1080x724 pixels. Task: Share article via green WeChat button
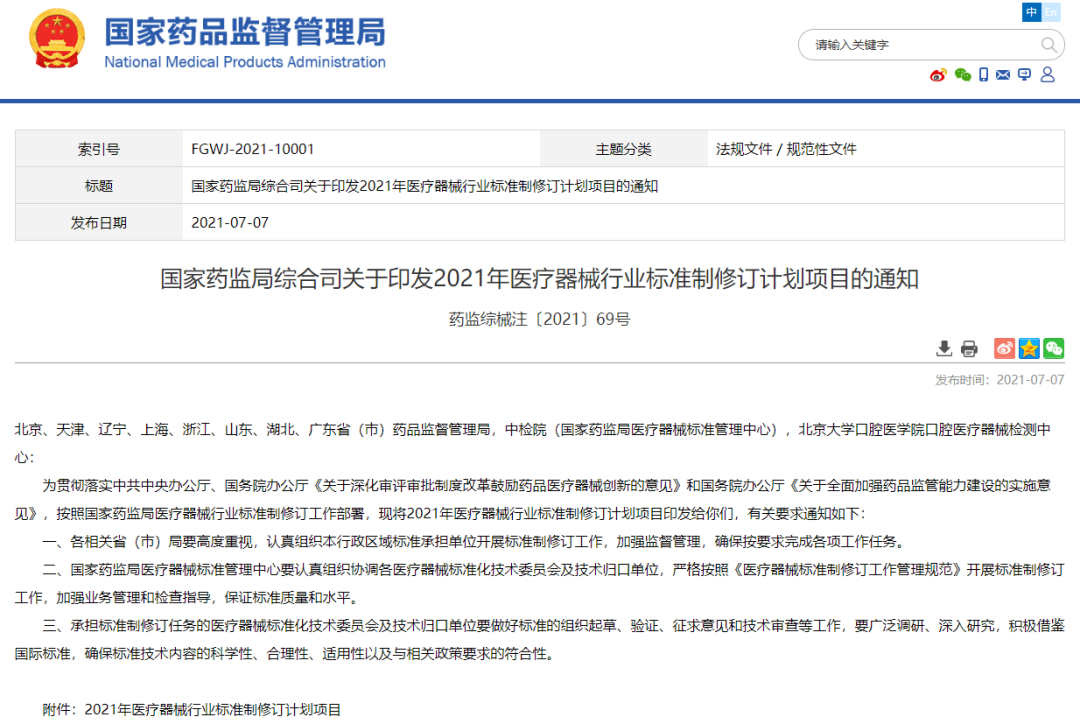coord(1054,349)
